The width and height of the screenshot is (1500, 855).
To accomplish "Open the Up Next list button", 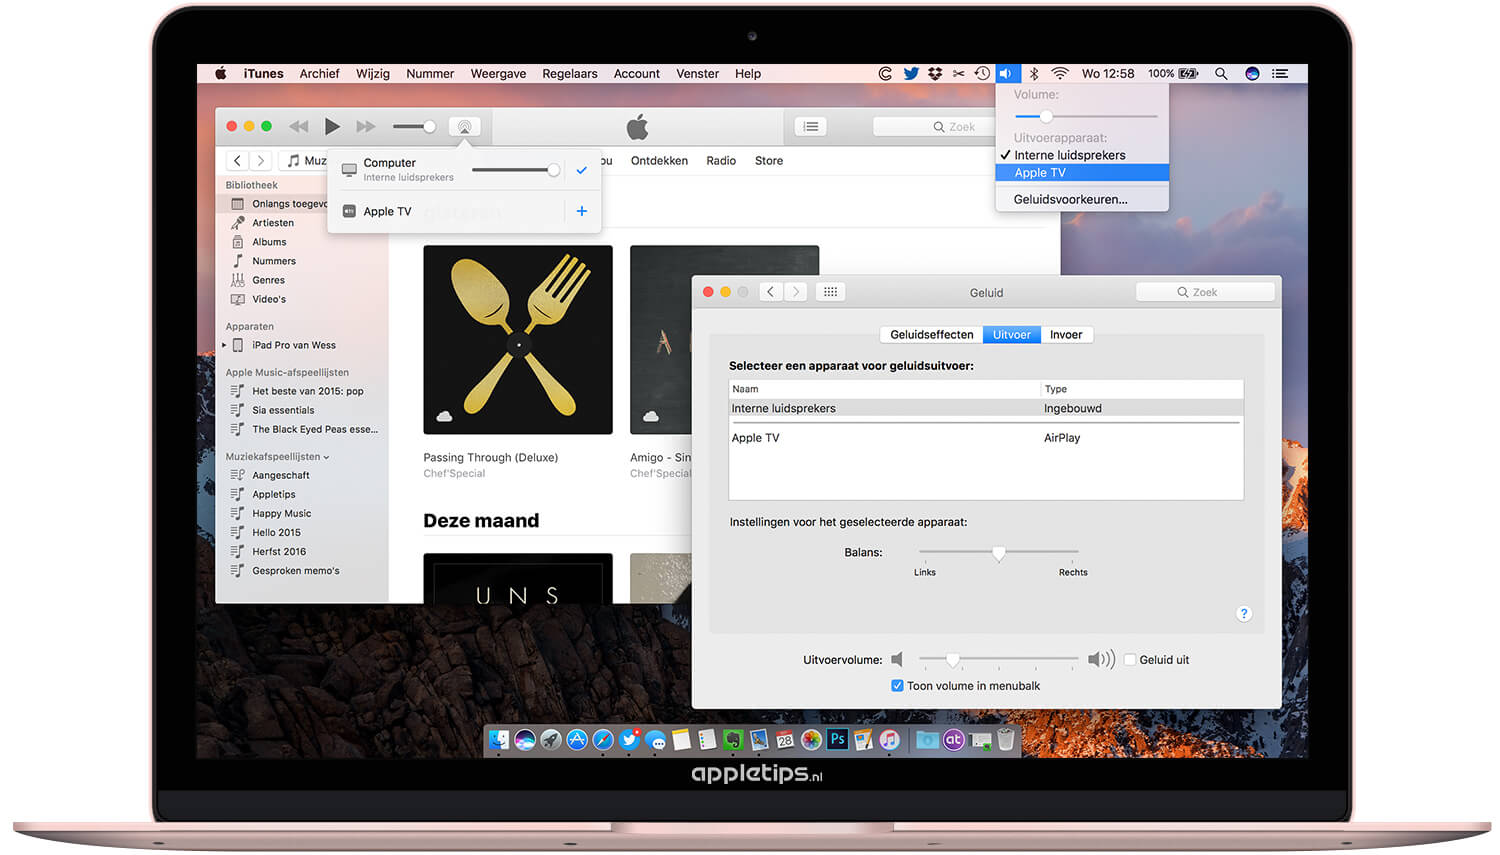I will point(811,126).
